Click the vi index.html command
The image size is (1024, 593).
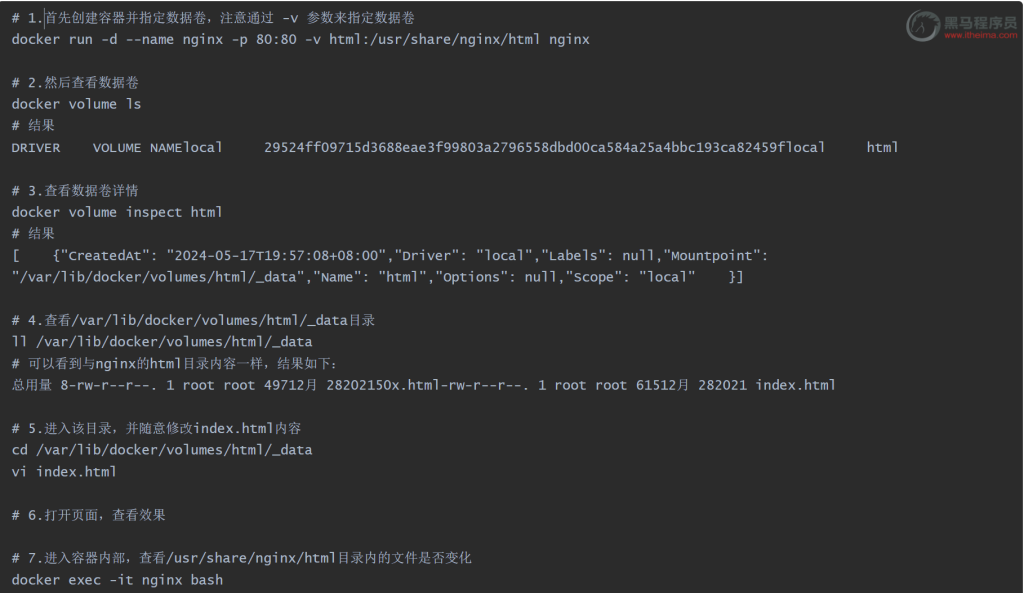point(64,471)
